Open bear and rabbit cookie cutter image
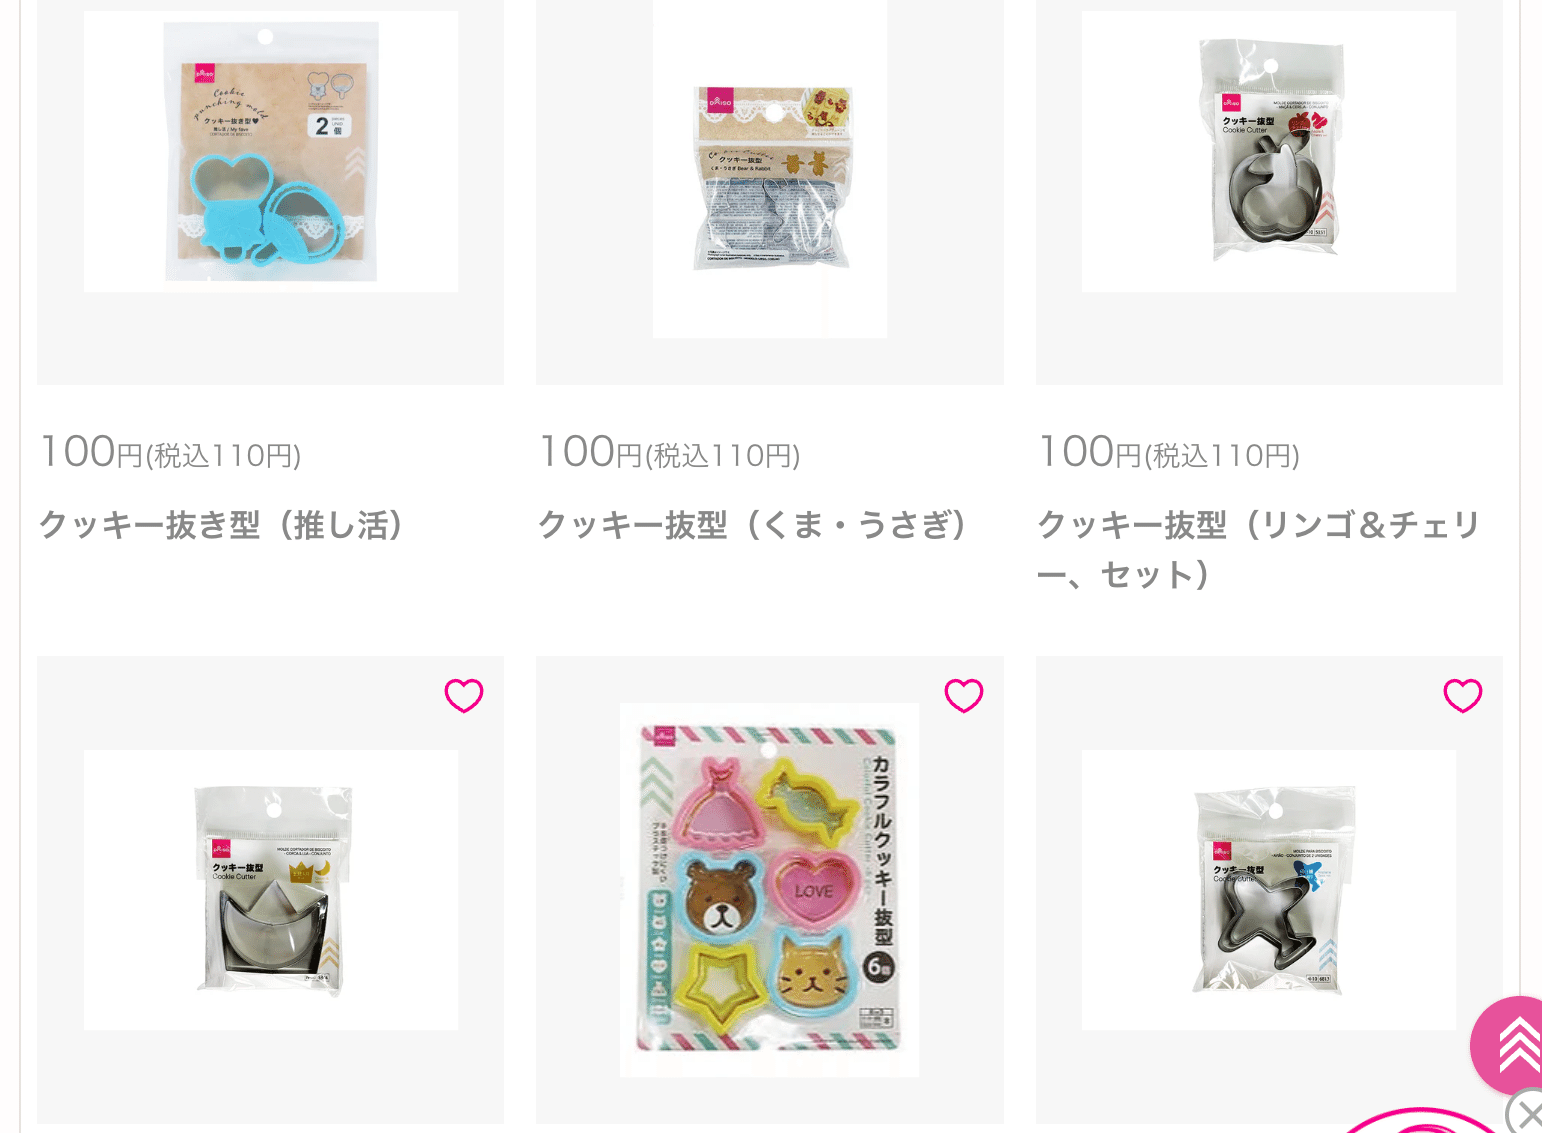1542x1133 pixels. click(770, 168)
